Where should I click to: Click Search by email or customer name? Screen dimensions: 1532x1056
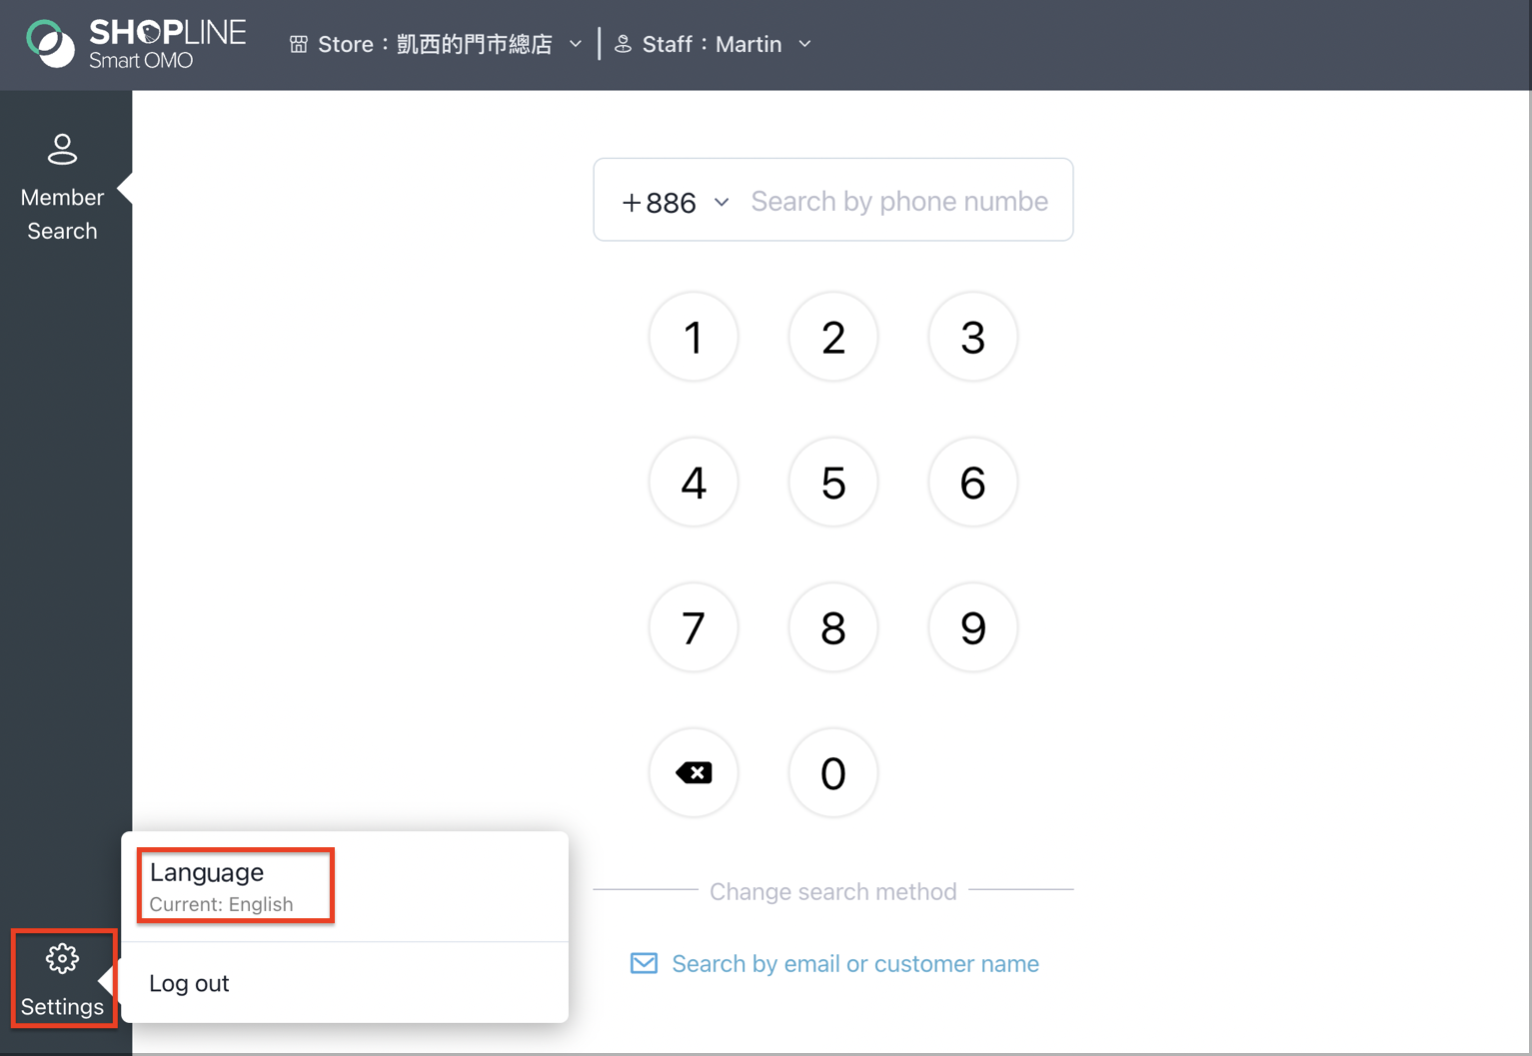pos(855,964)
